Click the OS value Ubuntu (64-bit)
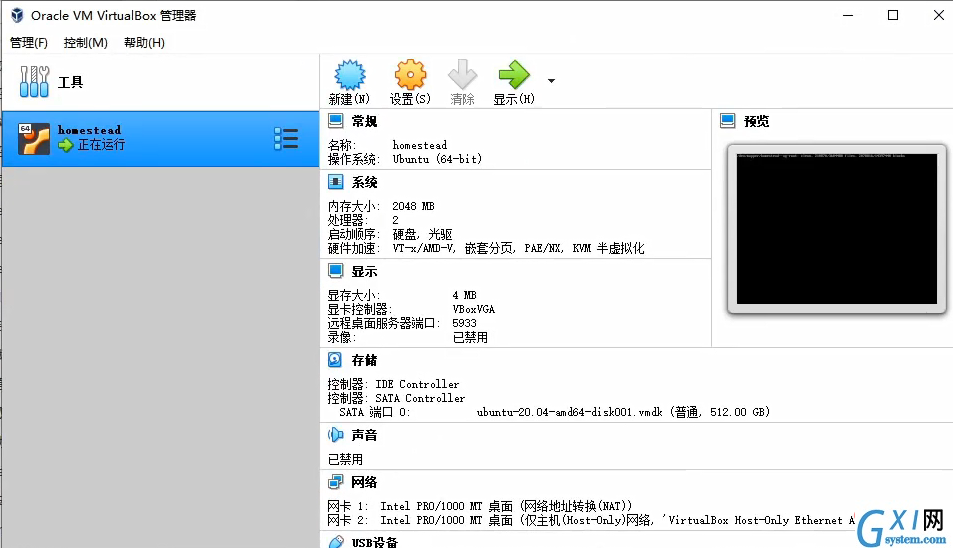 (x=437, y=159)
